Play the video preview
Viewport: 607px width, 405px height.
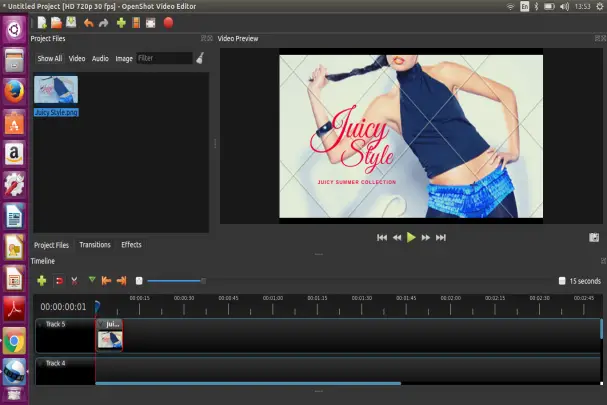click(411, 237)
